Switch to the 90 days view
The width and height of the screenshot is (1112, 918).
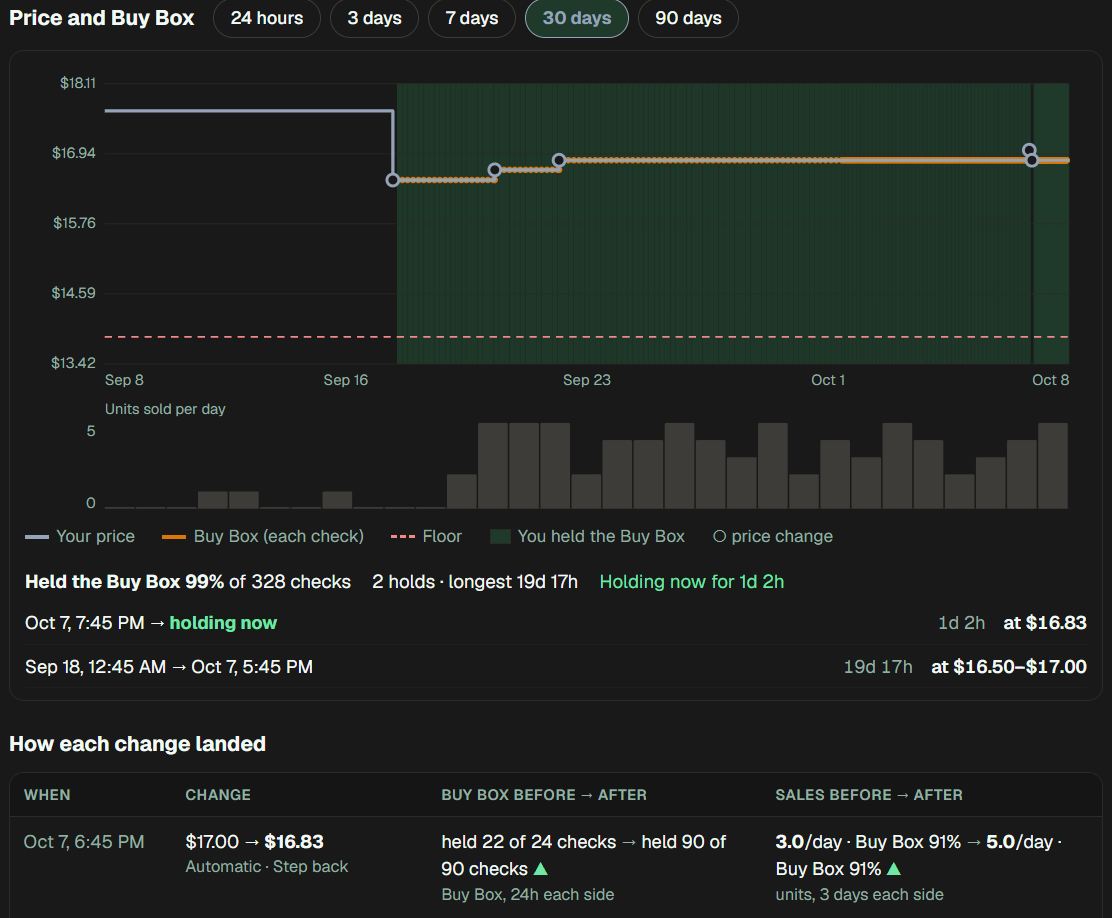click(x=688, y=18)
